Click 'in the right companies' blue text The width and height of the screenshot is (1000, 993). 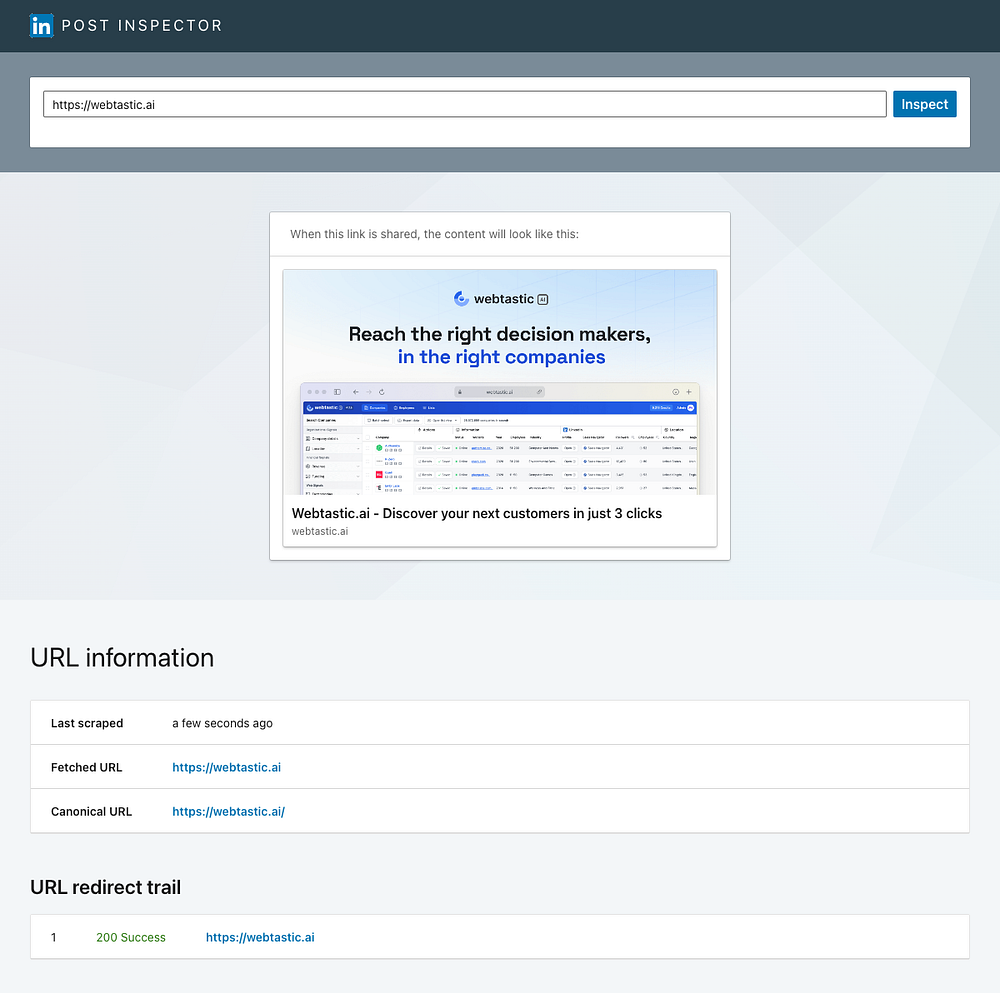(501, 357)
